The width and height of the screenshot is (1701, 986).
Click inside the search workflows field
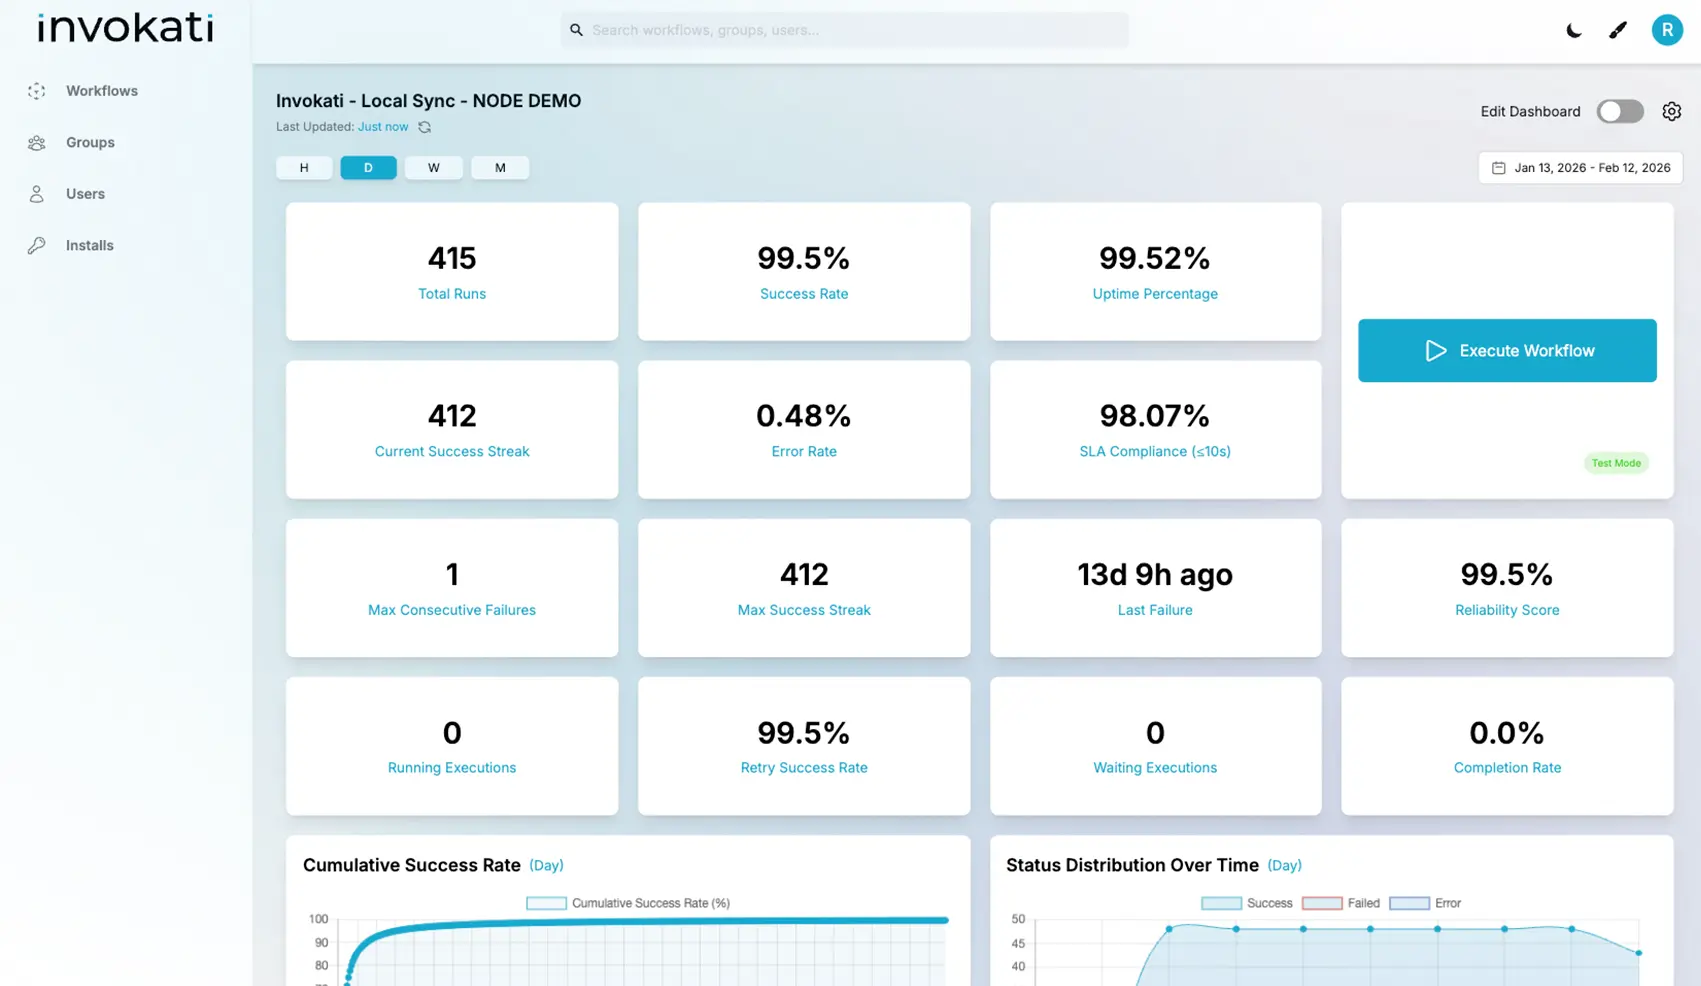843,30
